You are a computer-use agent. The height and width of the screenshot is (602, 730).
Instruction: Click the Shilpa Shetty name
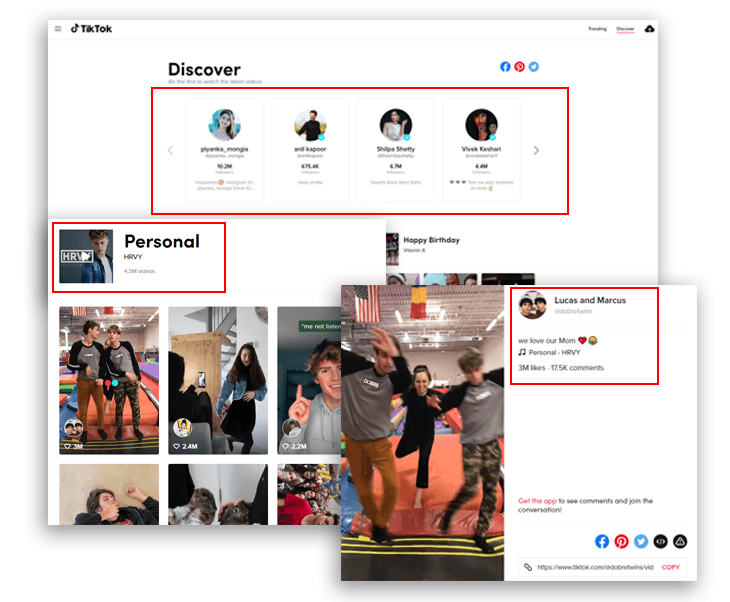pyautogui.click(x=396, y=149)
